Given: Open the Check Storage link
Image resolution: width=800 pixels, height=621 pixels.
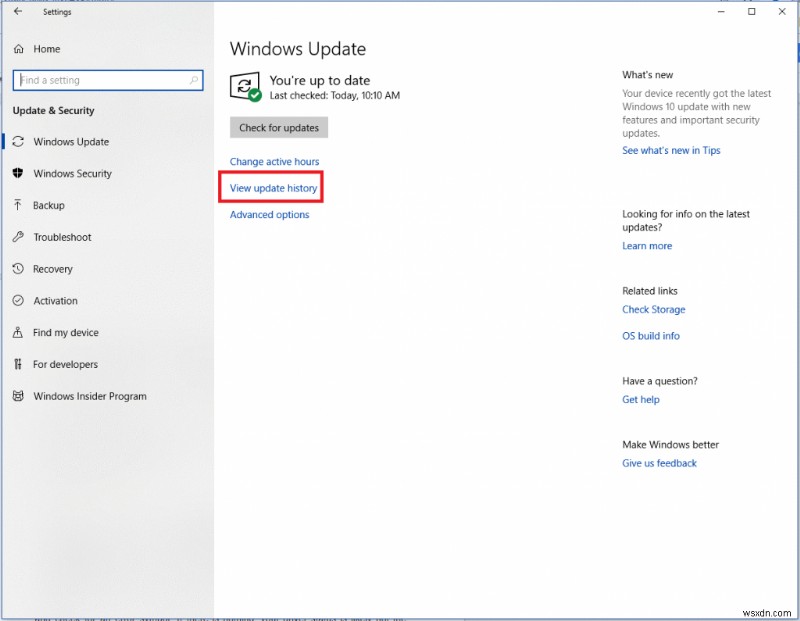Looking at the screenshot, I should tap(653, 309).
